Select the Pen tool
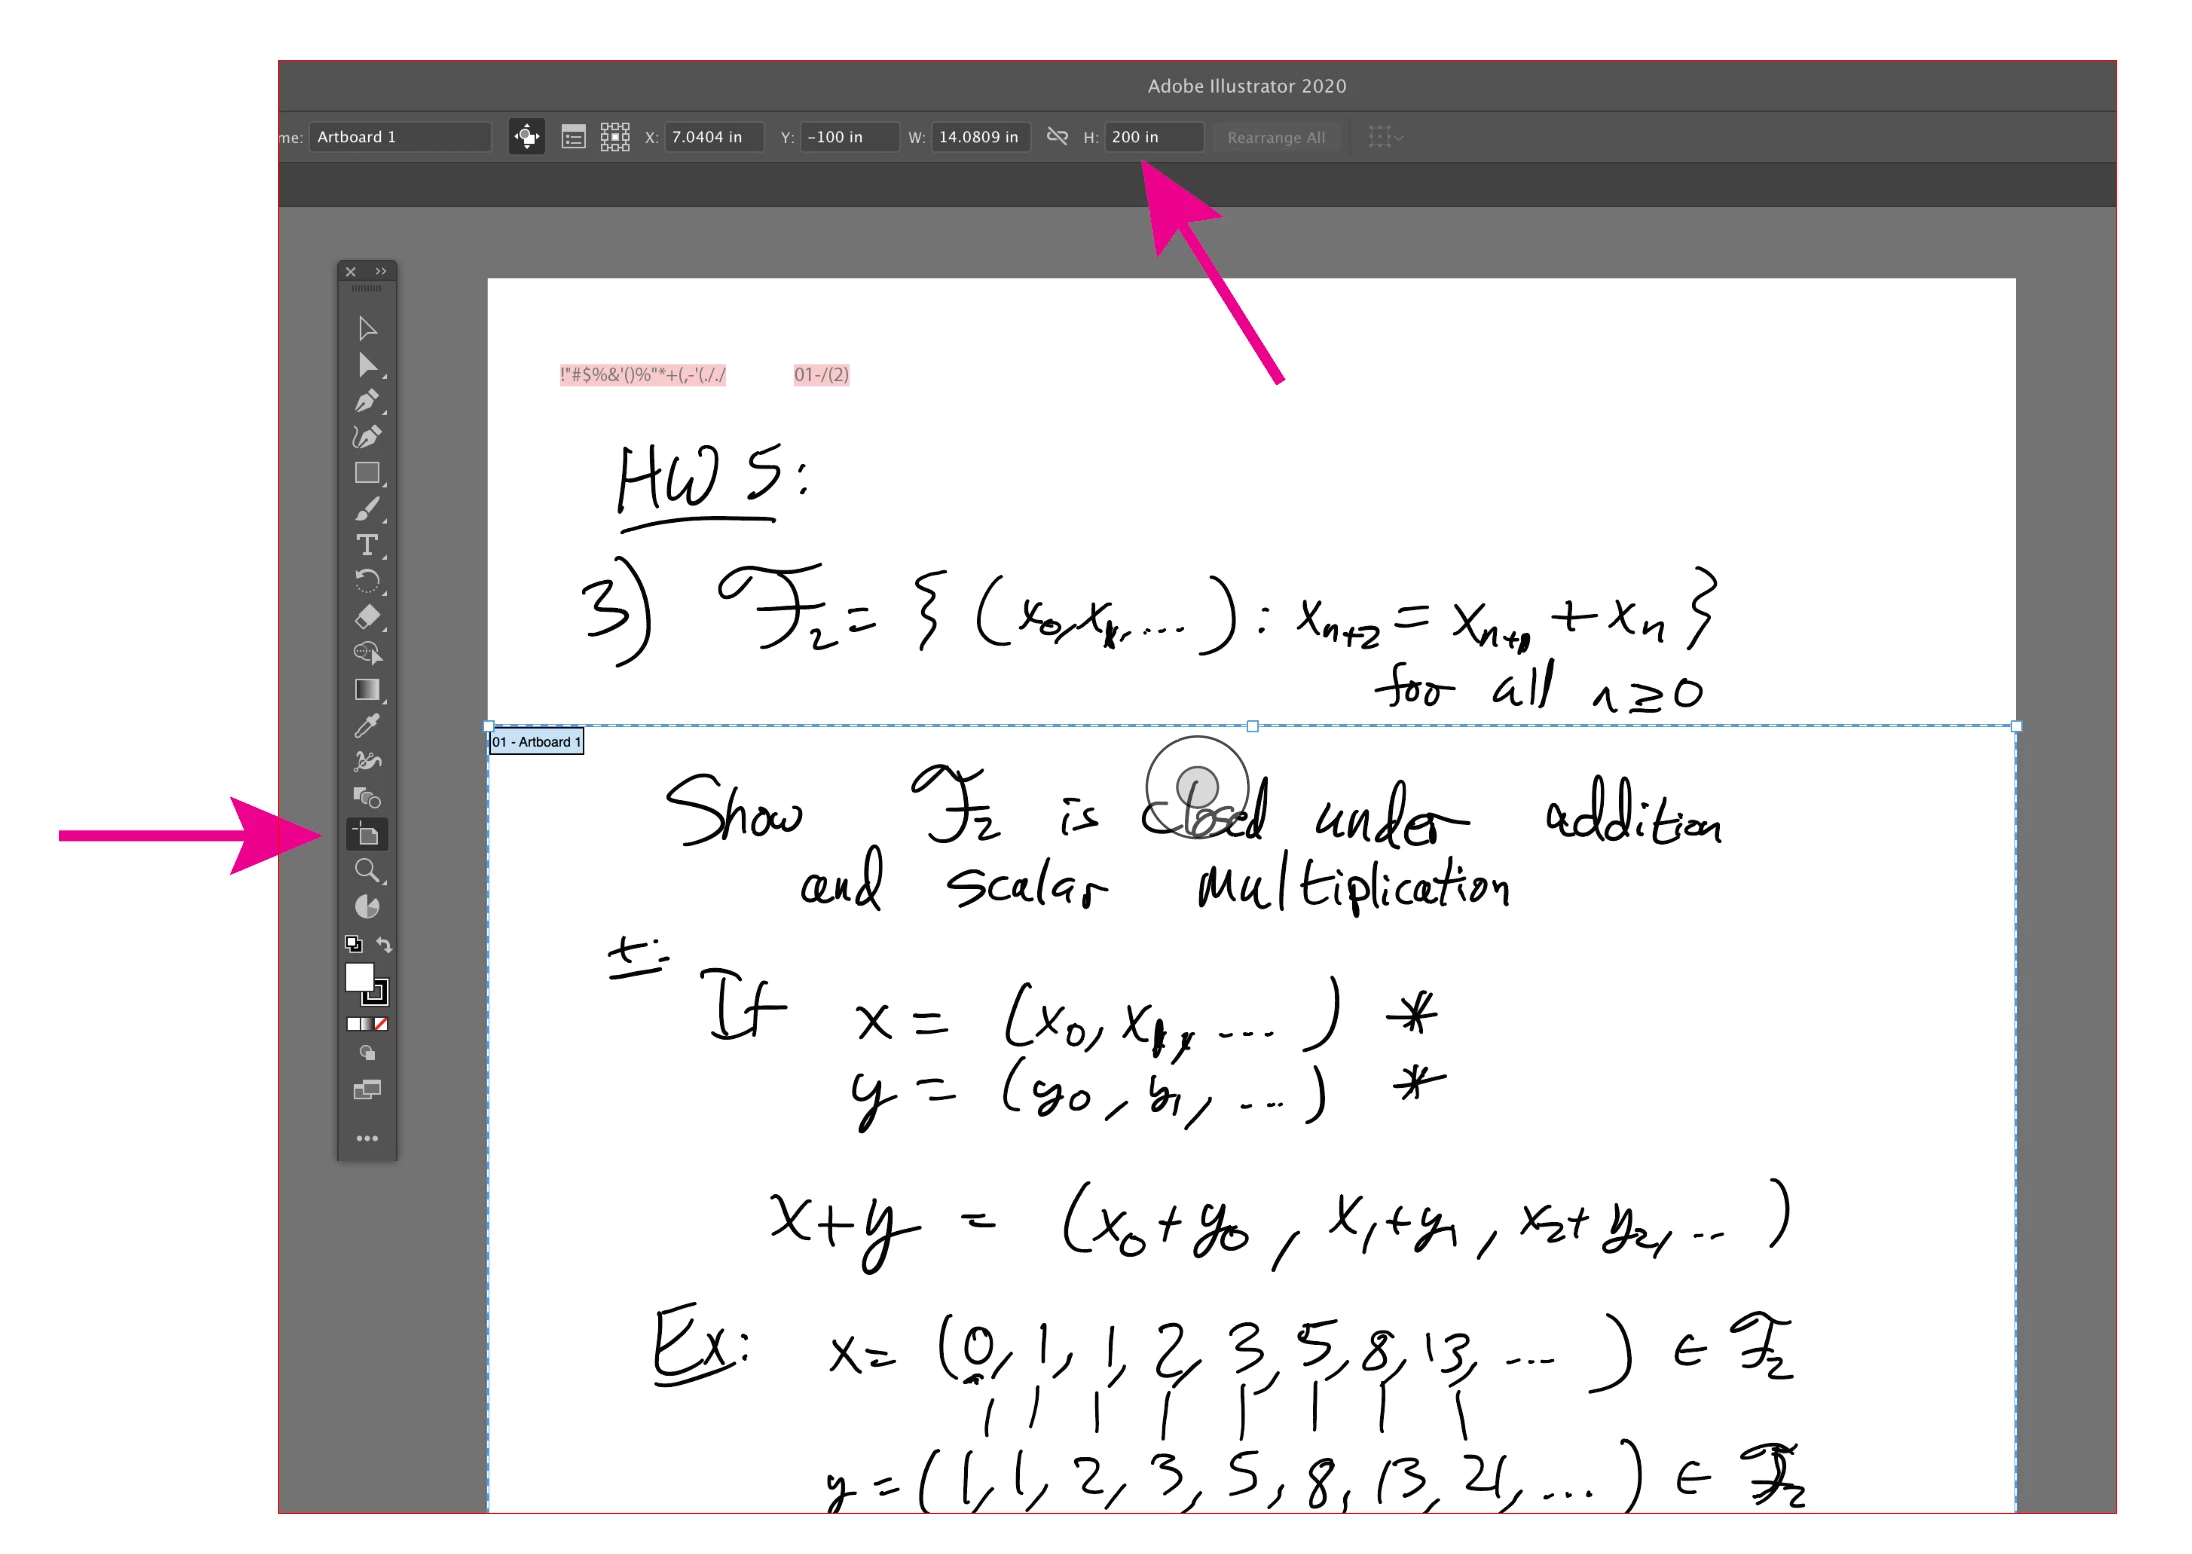Screen dimensions: 2192x1554 point(367,401)
